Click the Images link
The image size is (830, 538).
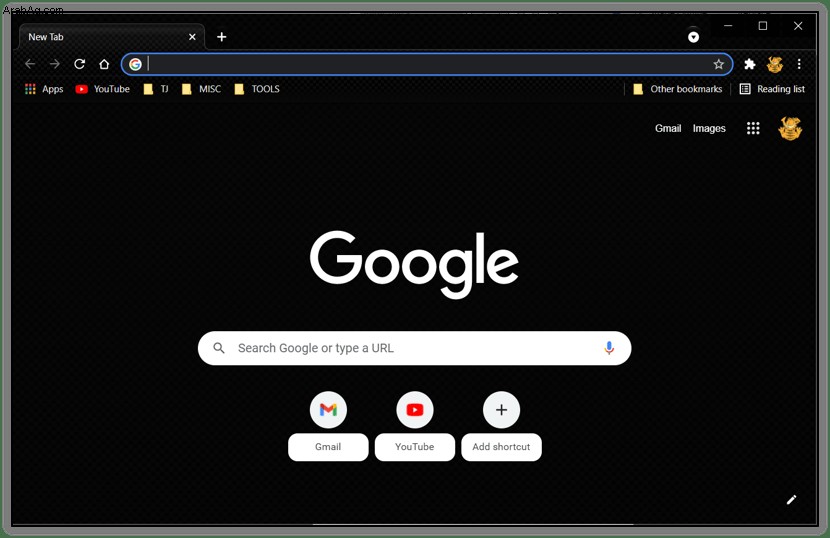click(709, 128)
